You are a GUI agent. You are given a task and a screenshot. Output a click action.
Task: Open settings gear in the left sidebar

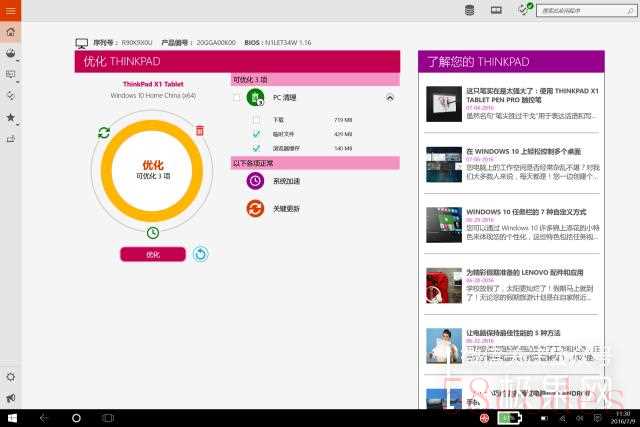11,377
